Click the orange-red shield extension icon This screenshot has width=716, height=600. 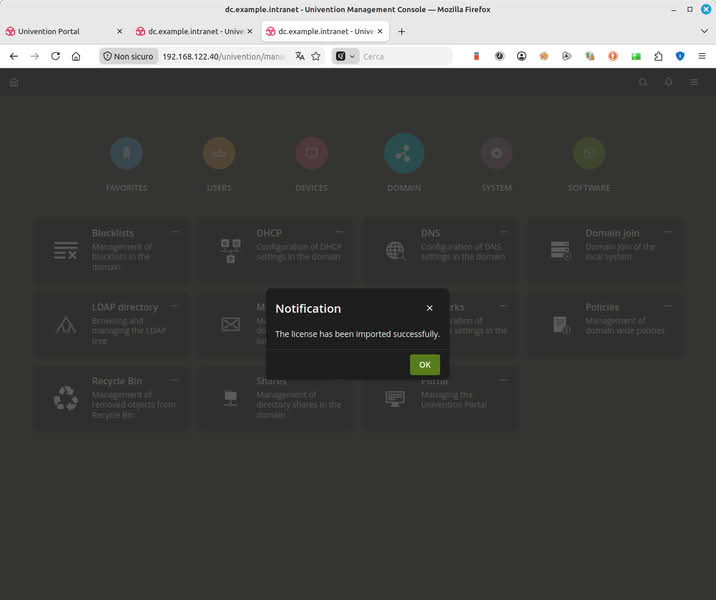point(613,56)
